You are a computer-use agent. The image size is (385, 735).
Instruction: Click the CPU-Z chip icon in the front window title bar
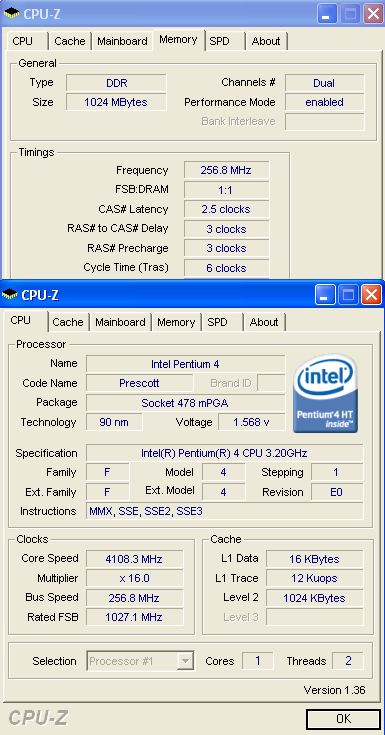pyautogui.click(x=9, y=294)
